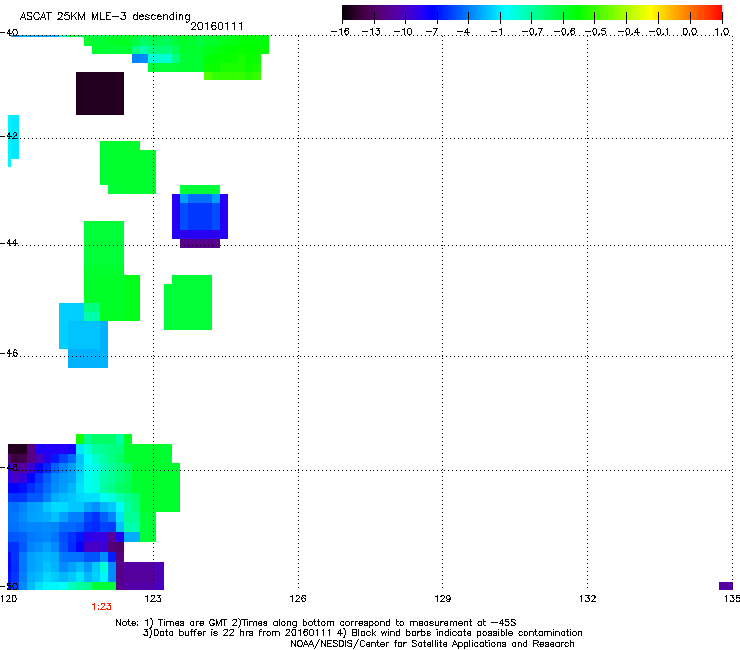Click the black data square near -41 latitude

pos(100,93)
